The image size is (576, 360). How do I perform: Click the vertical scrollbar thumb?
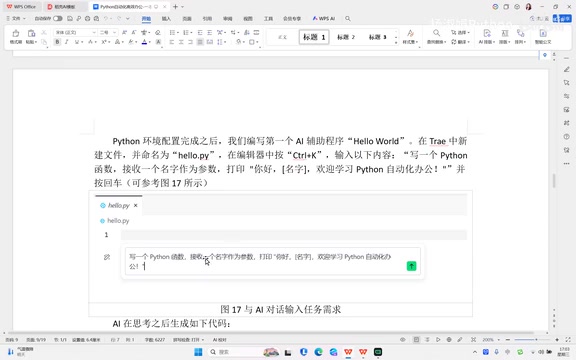point(554,181)
